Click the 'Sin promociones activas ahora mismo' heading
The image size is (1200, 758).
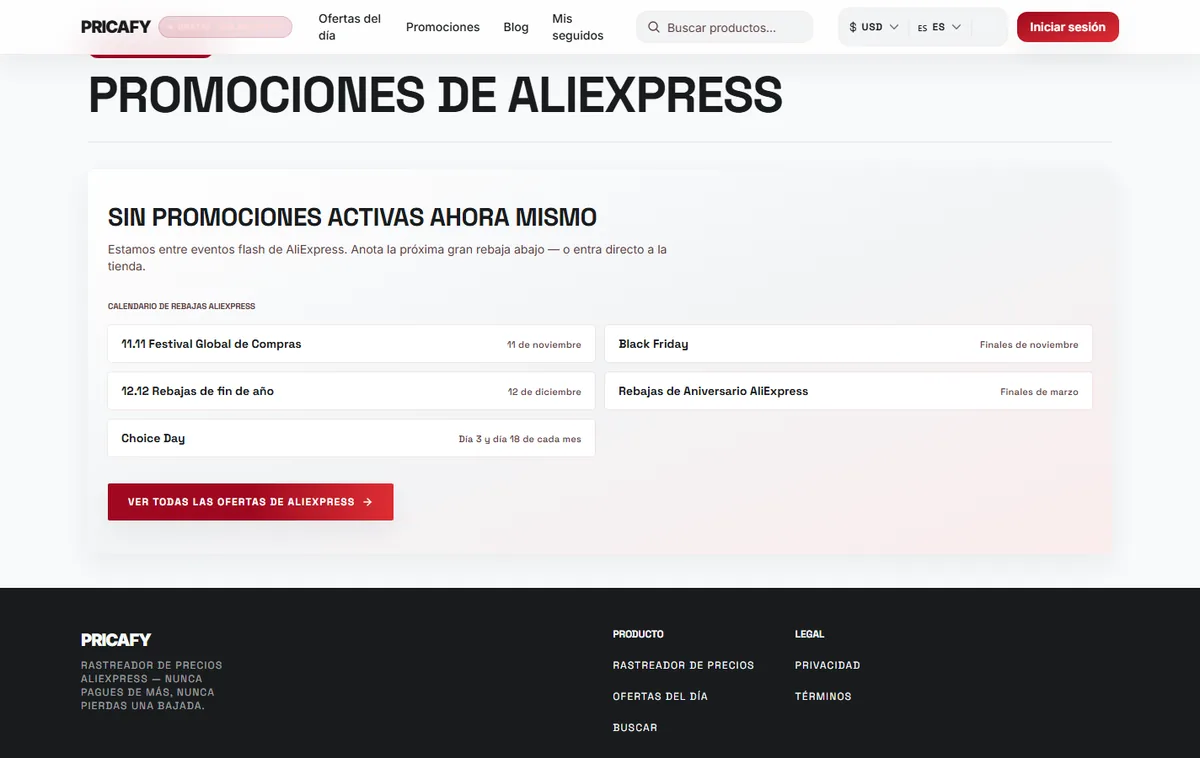pyautogui.click(x=352, y=217)
